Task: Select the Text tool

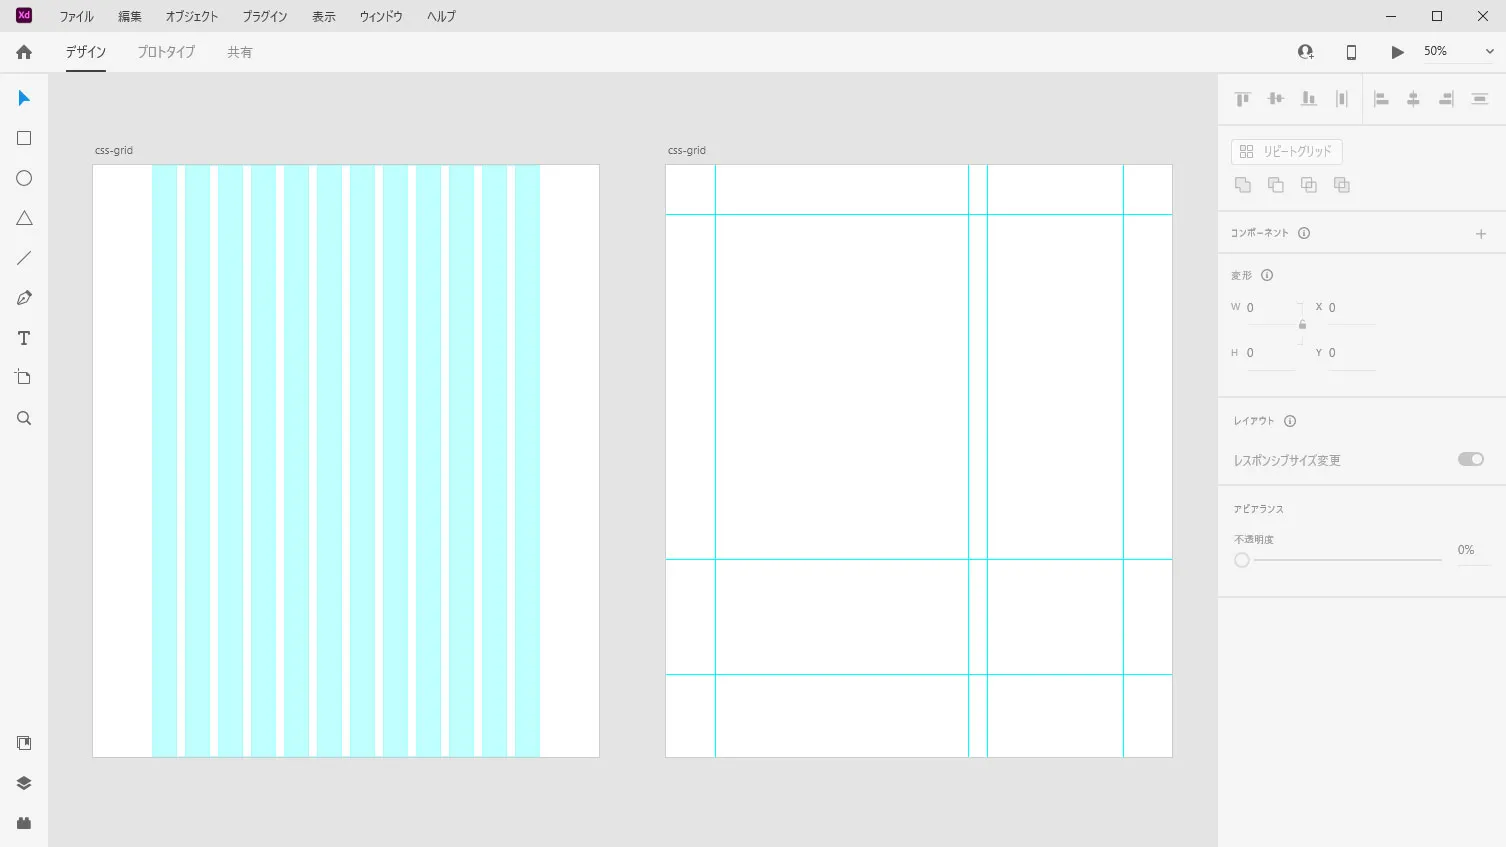Action: tap(23, 337)
